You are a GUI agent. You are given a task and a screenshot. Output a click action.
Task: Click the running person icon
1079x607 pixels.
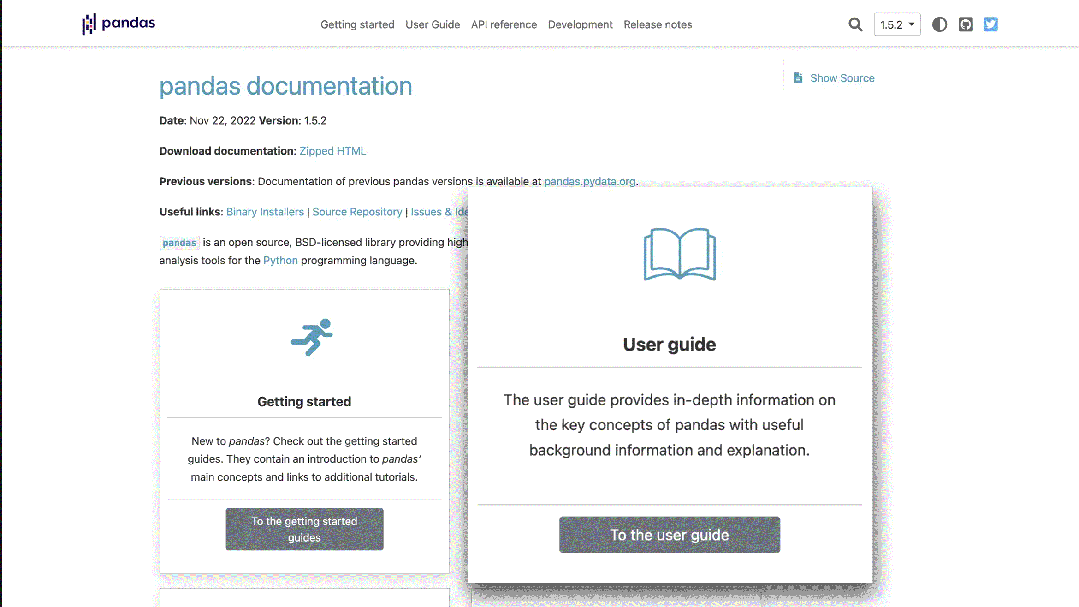click(x=312, y=337)
